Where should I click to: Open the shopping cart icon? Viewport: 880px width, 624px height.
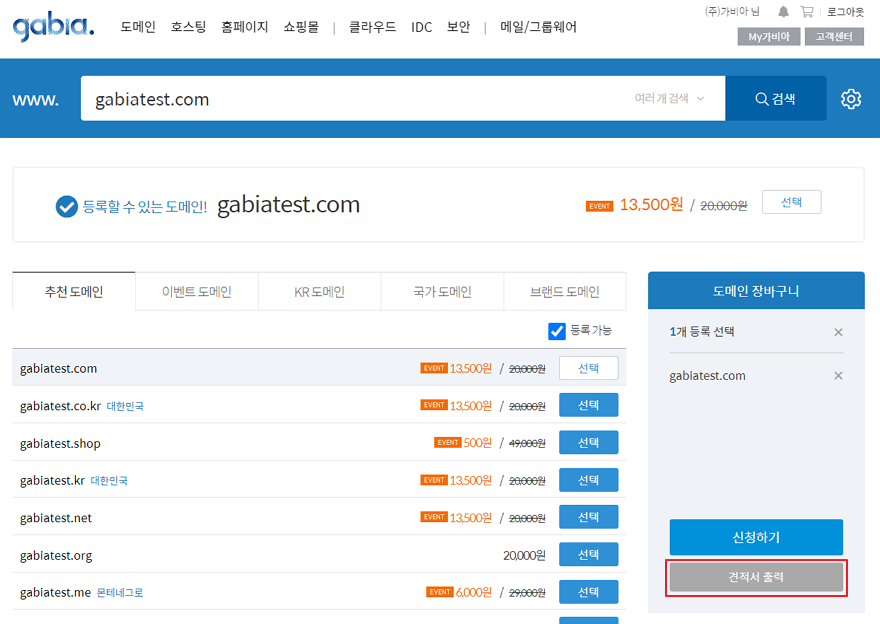[806, 12]
